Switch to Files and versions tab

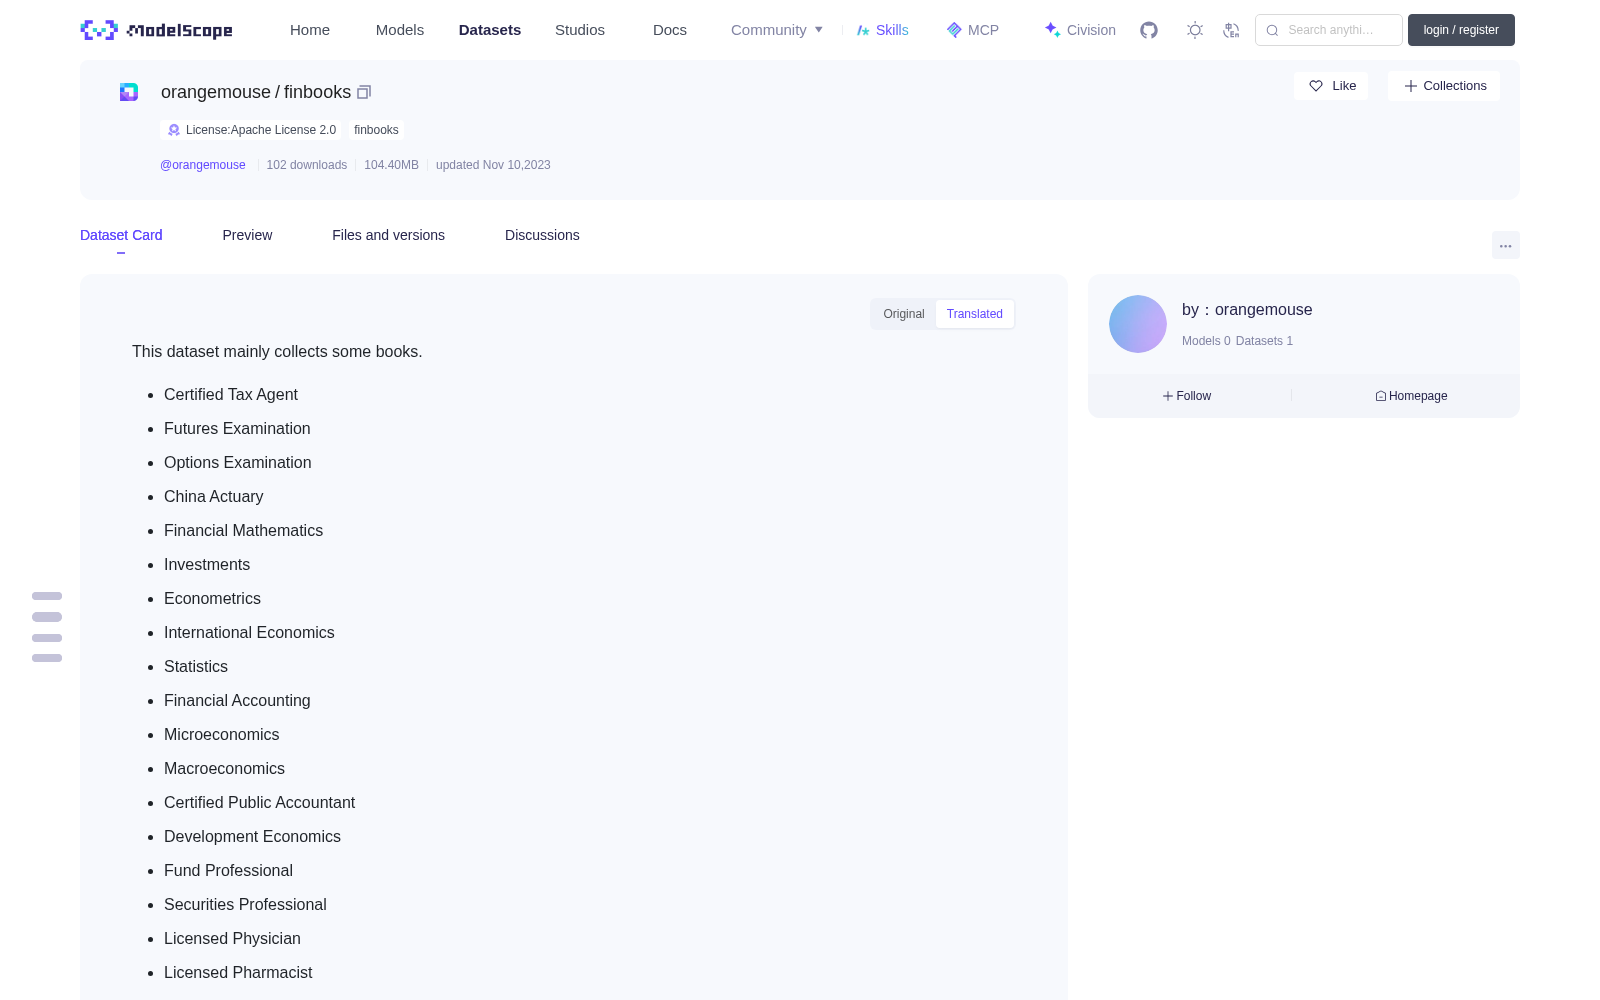pos(388,235)
